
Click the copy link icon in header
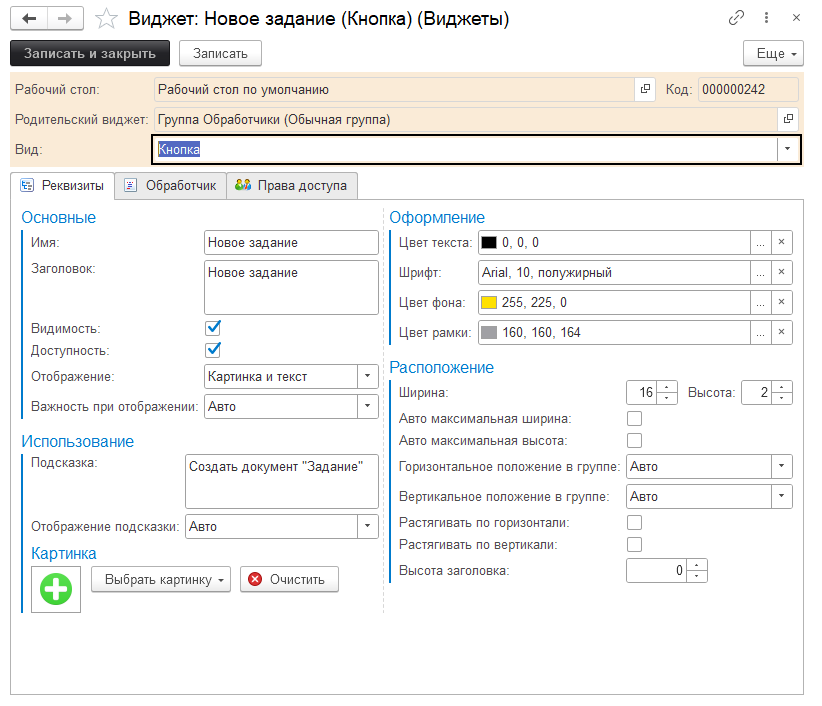click(x=737, y=18)
